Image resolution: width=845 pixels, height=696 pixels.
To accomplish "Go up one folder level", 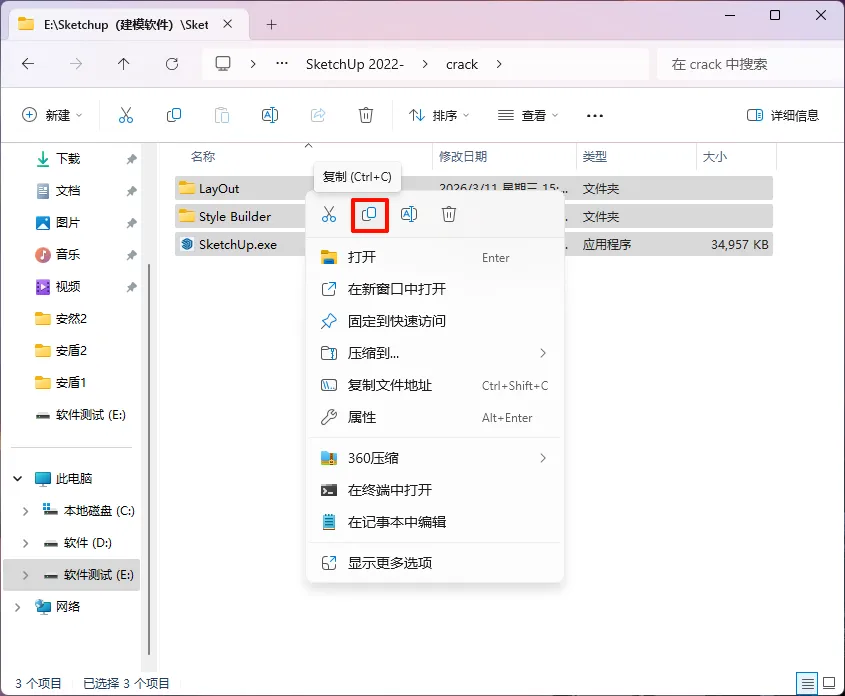I will pos(123,64).
